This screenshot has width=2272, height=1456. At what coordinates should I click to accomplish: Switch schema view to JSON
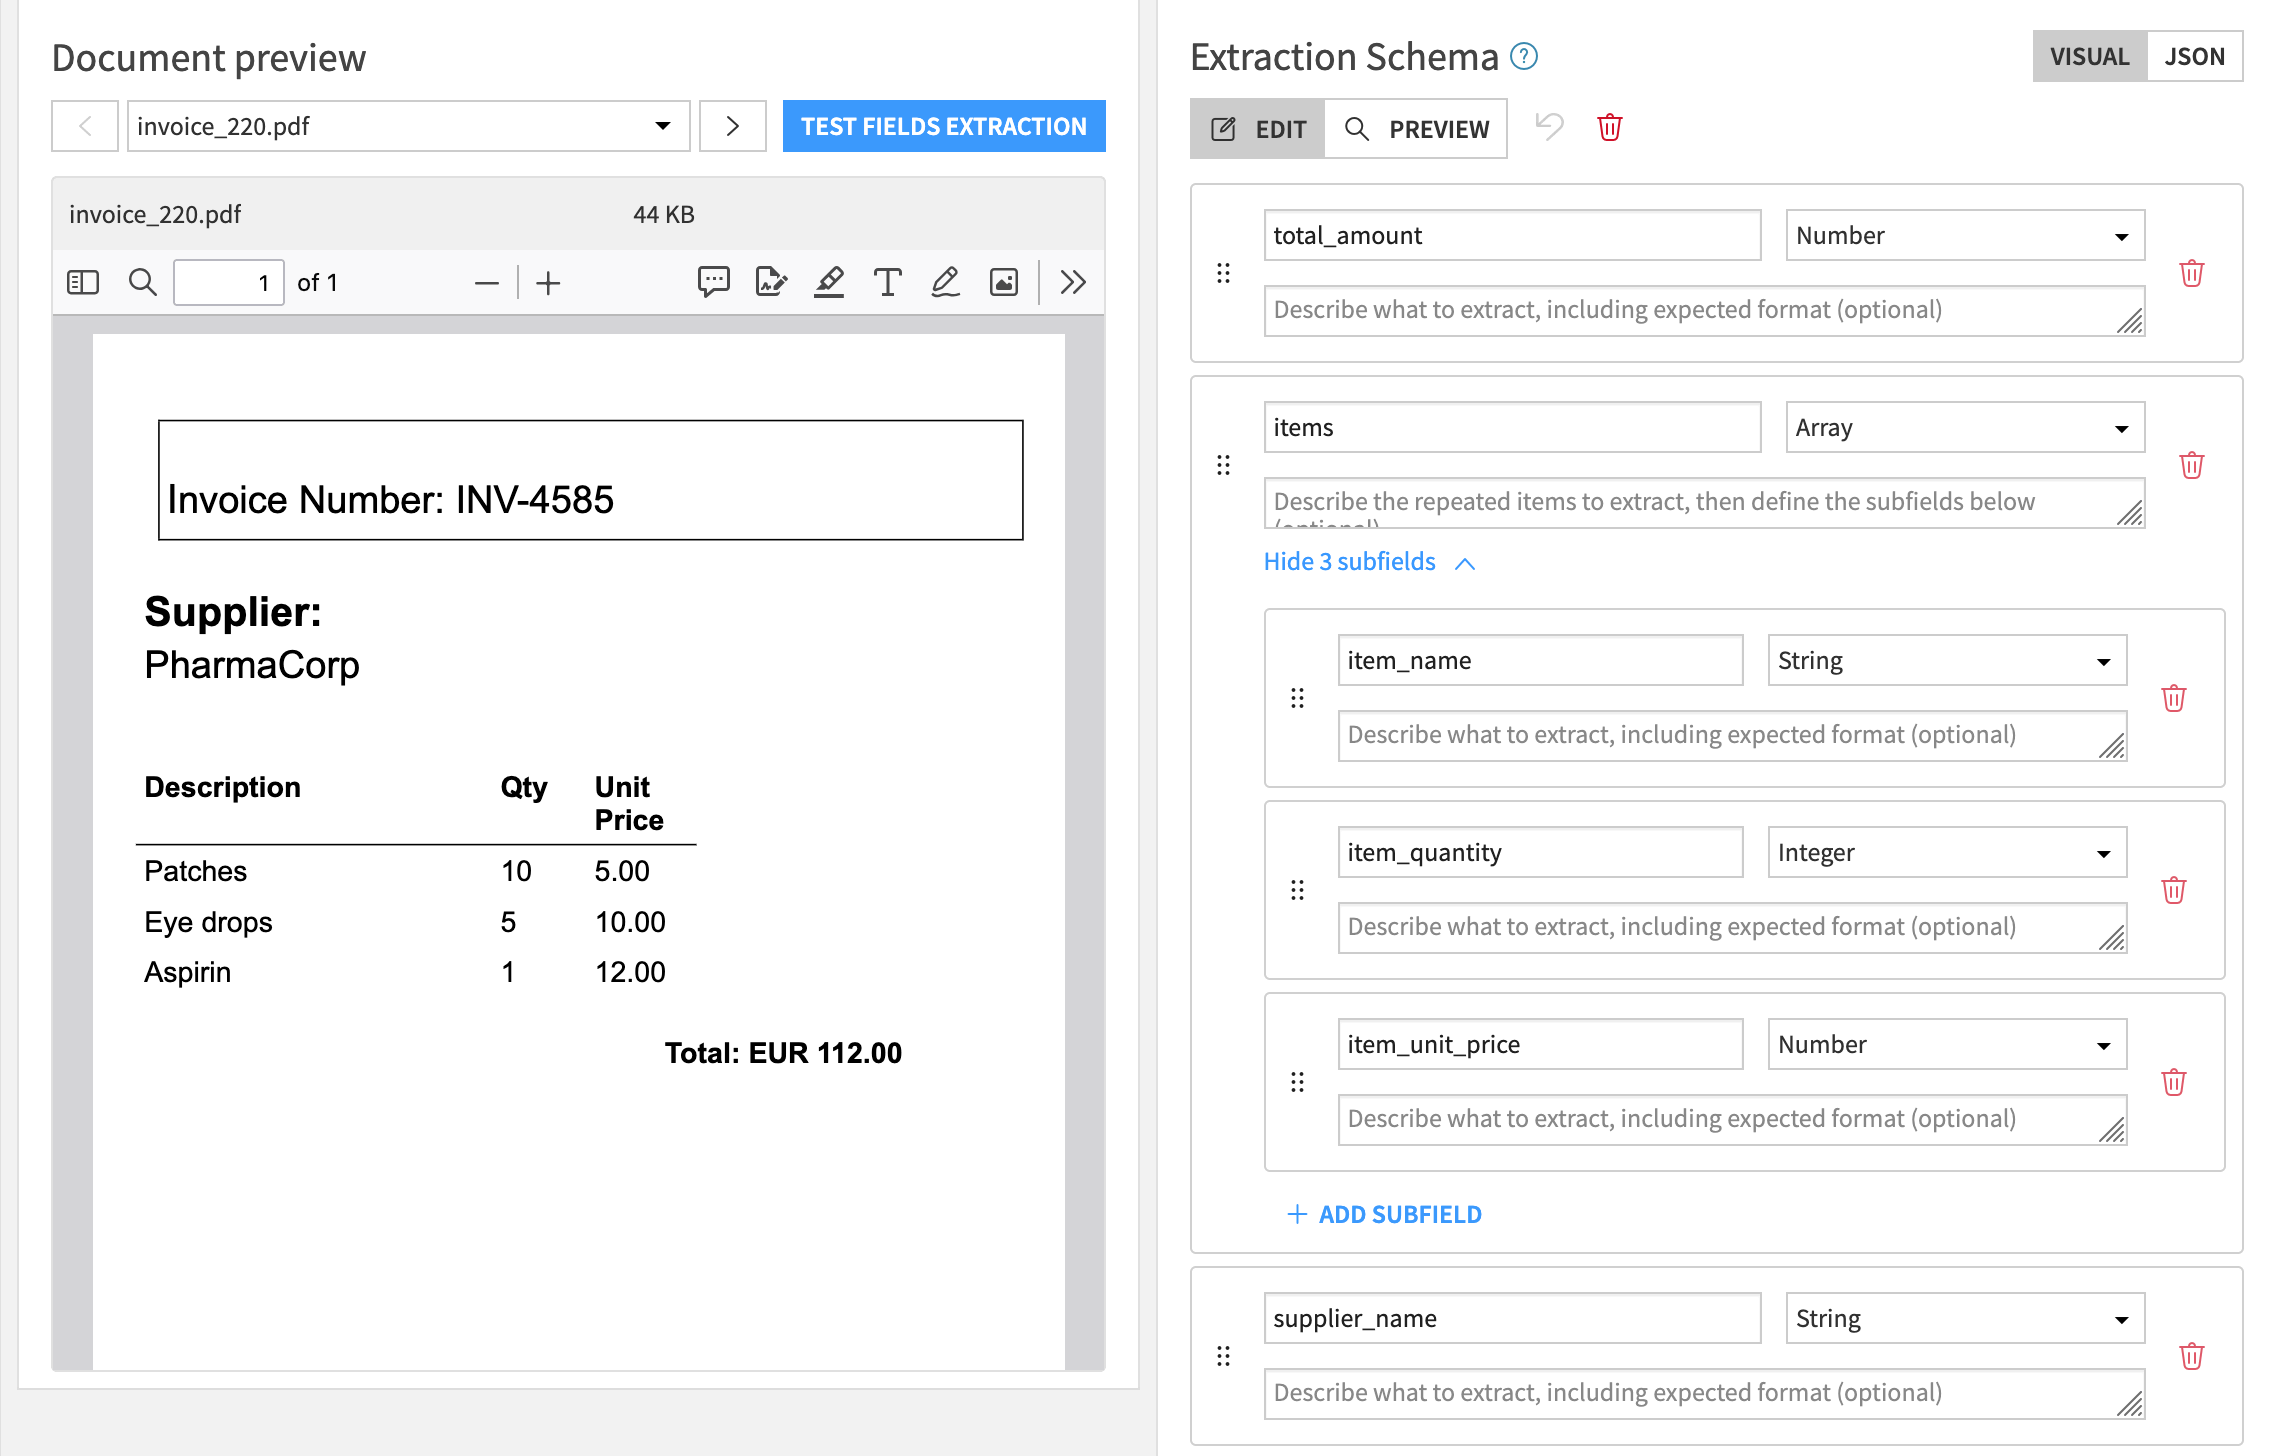(2195, 57)
